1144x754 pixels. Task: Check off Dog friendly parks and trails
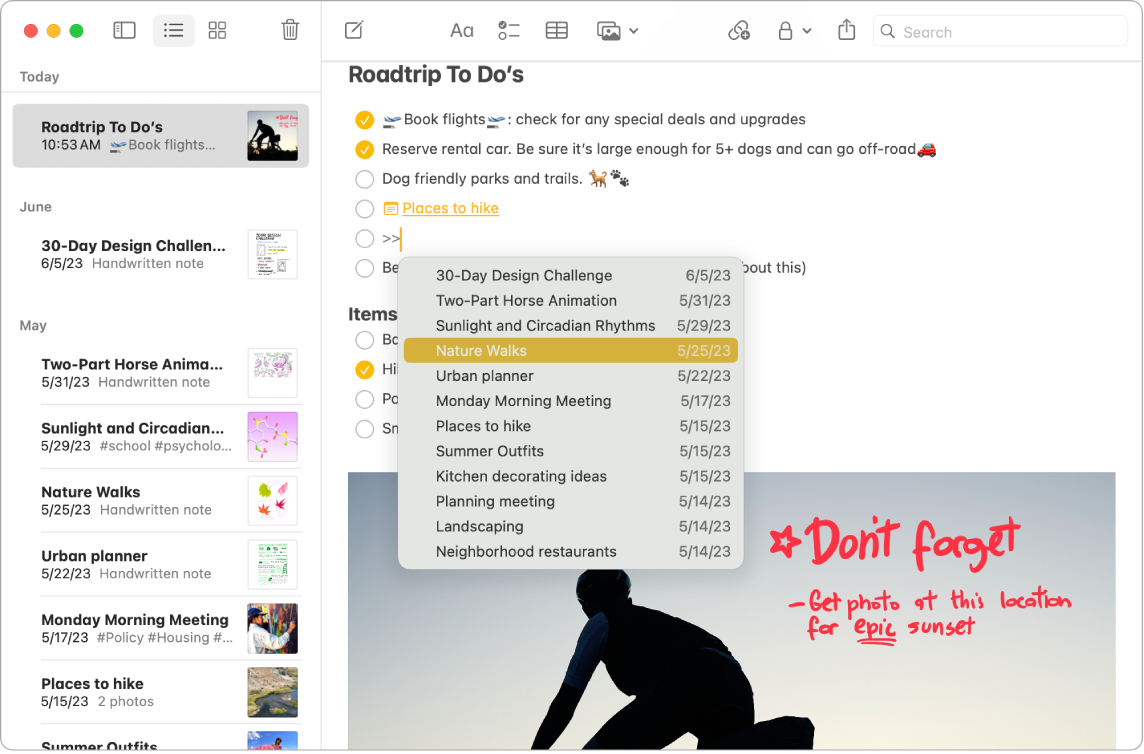[x=364, y=179]
